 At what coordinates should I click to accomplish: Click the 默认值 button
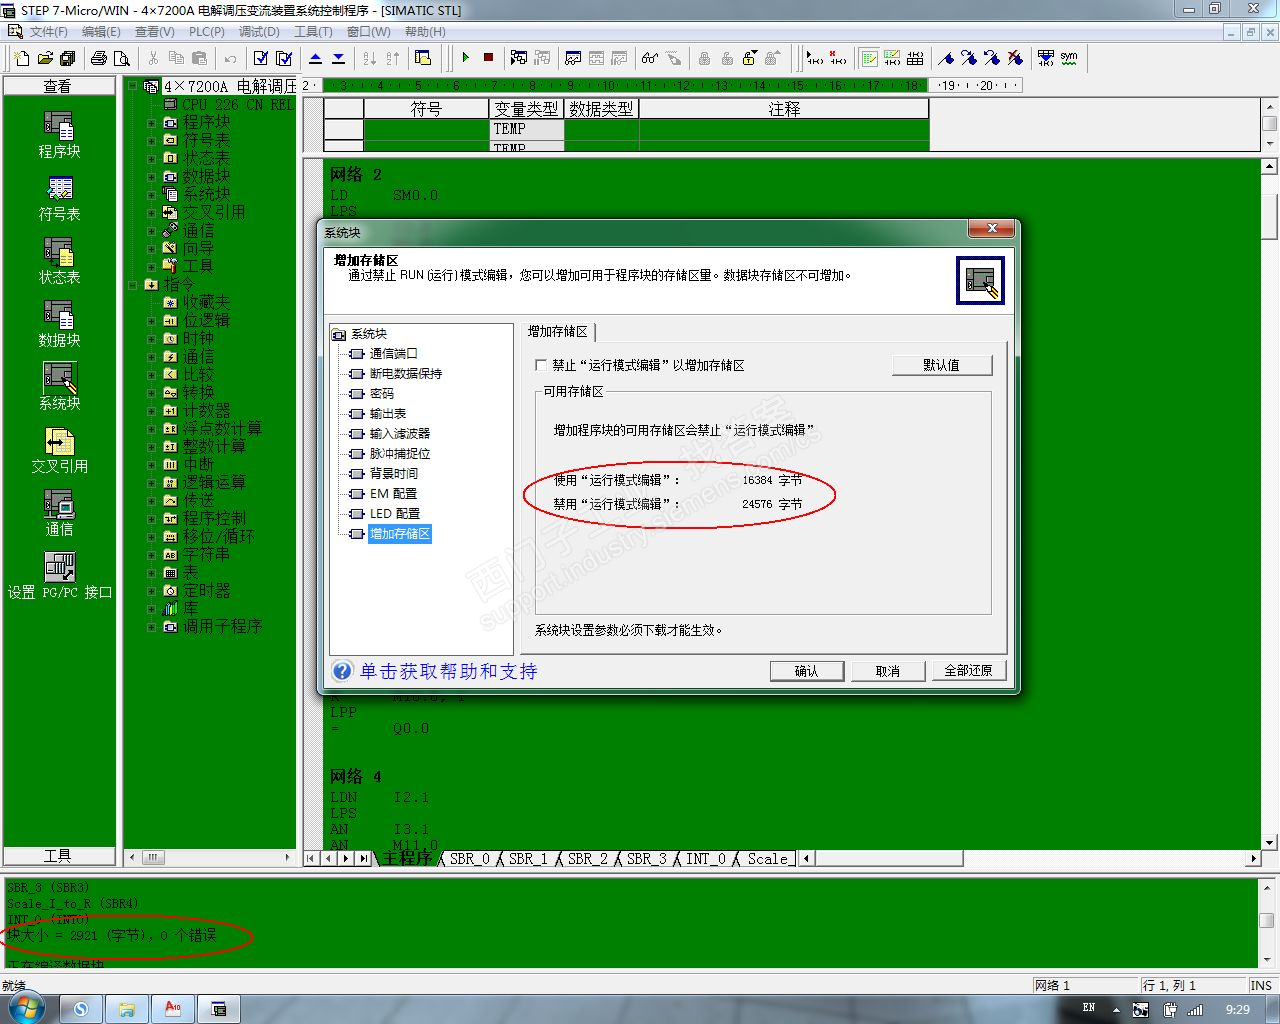pos(942,365)
